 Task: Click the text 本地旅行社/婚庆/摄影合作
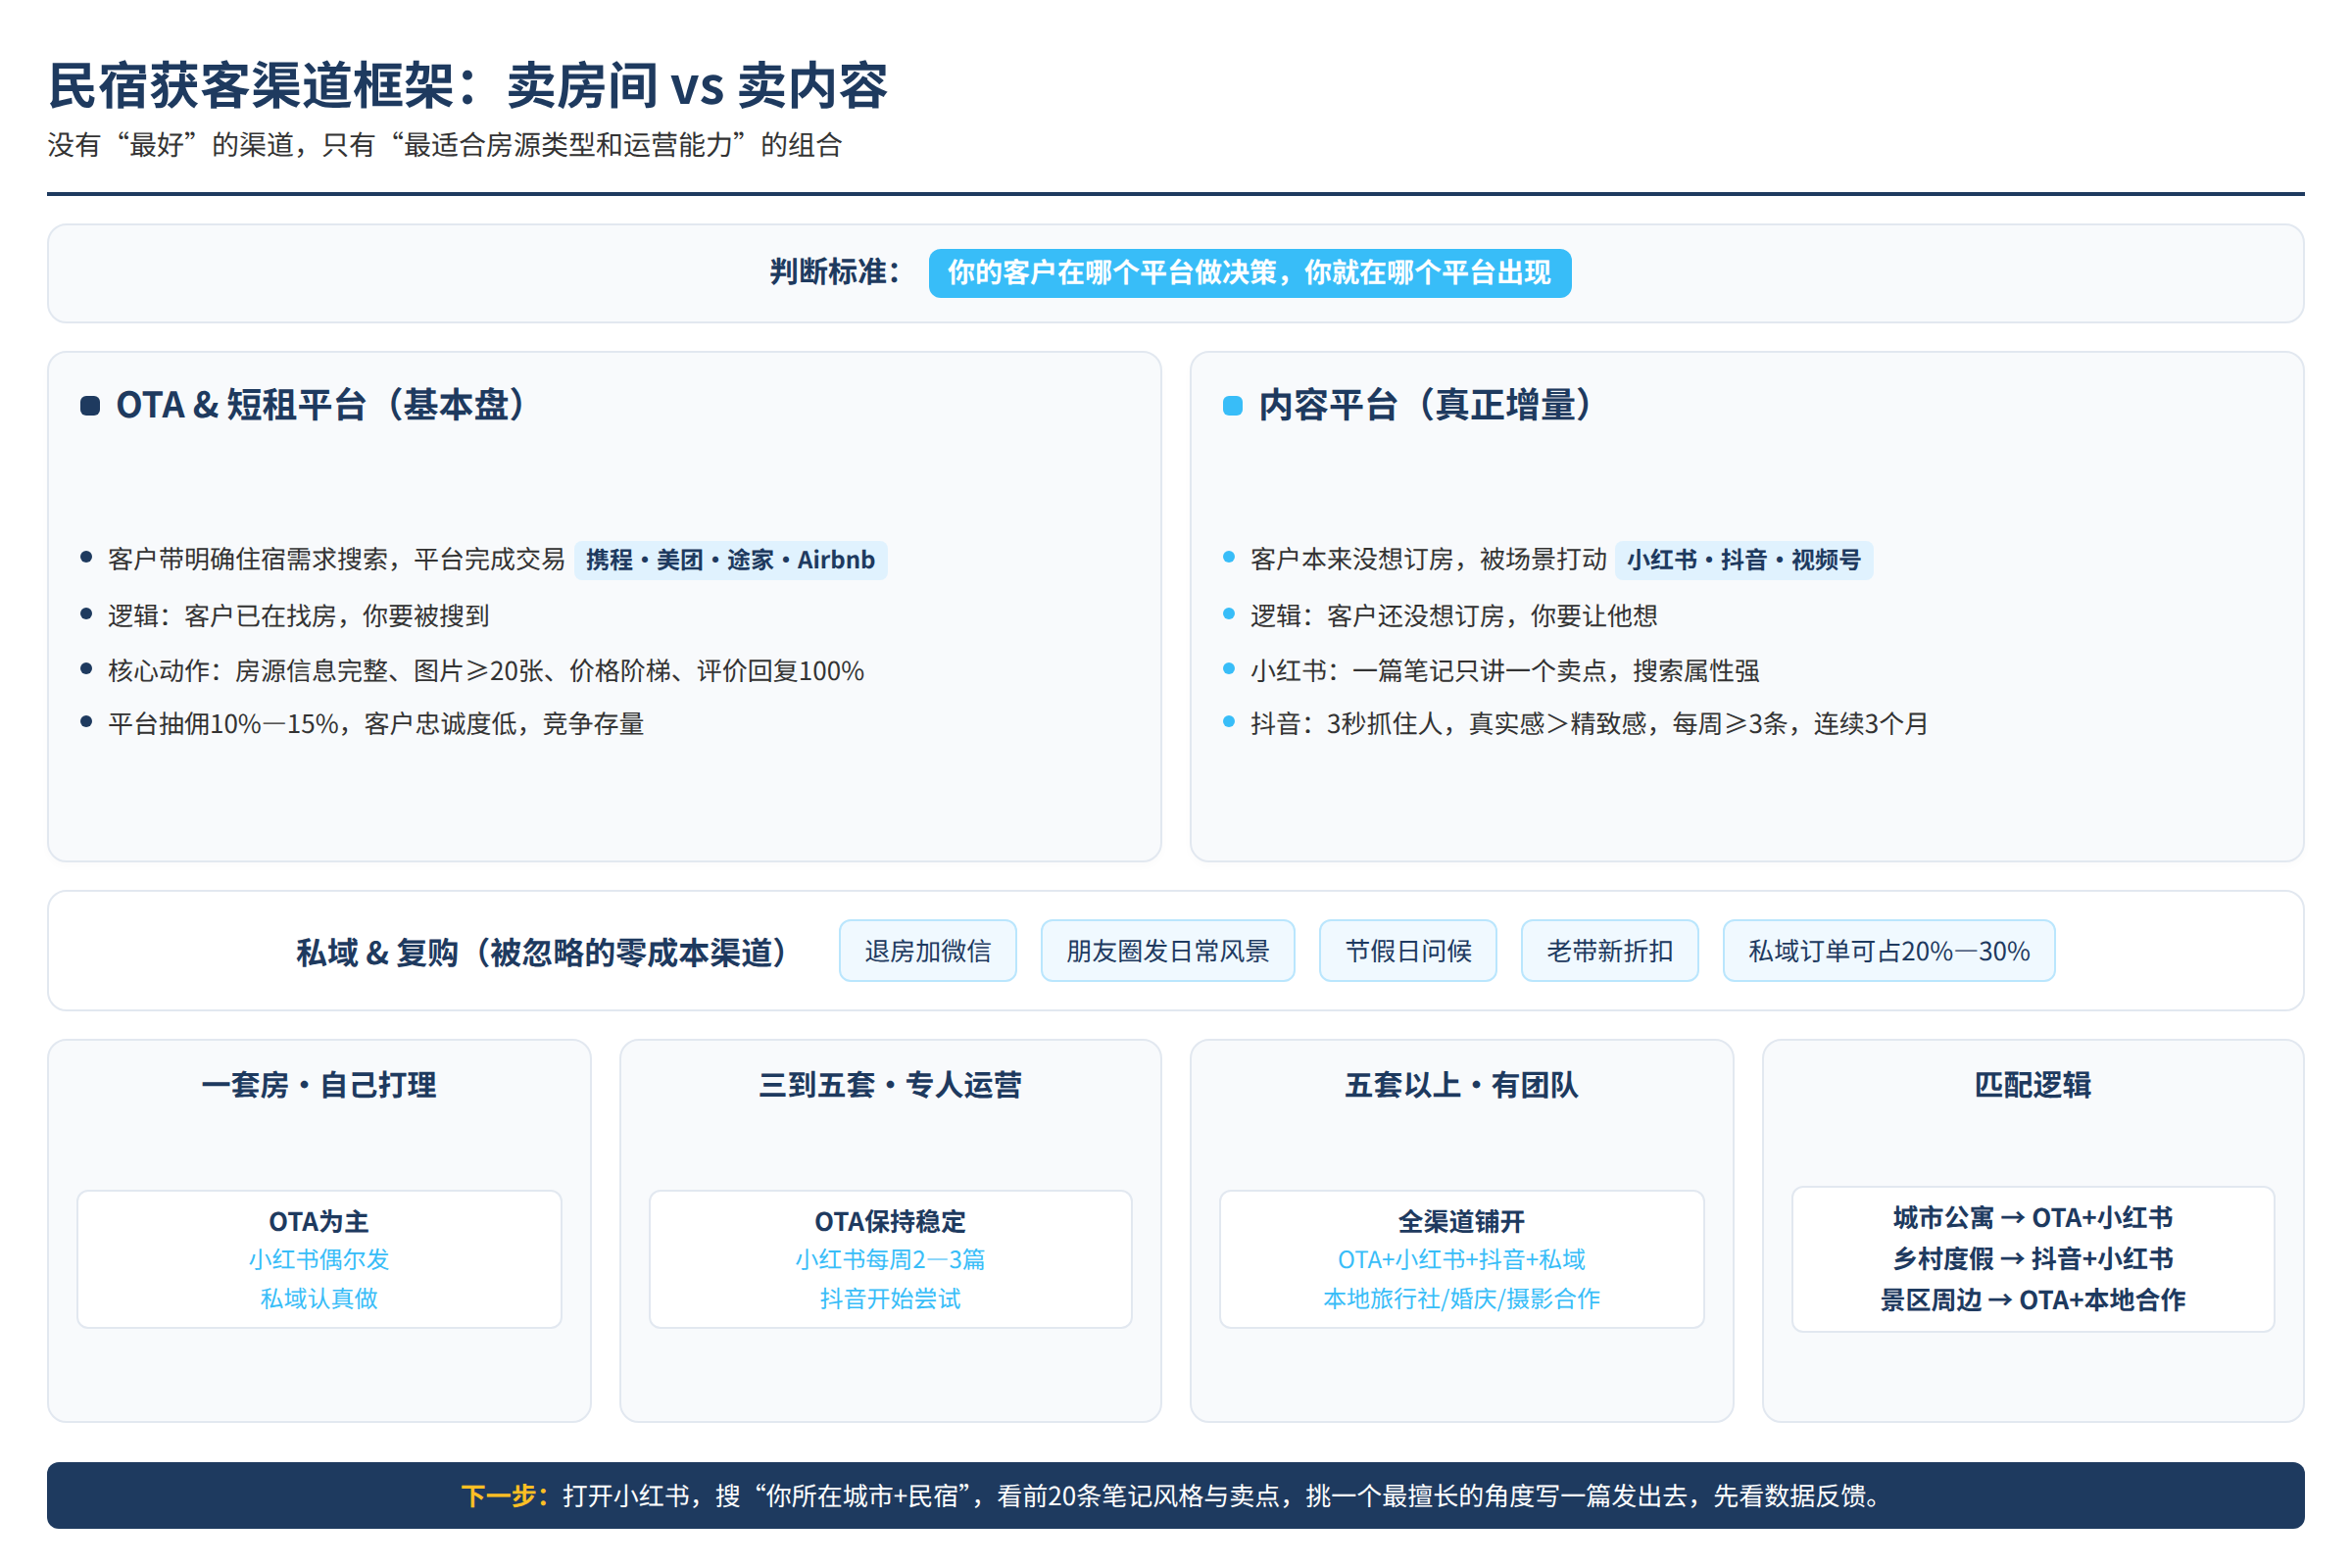(1461, 1298)
